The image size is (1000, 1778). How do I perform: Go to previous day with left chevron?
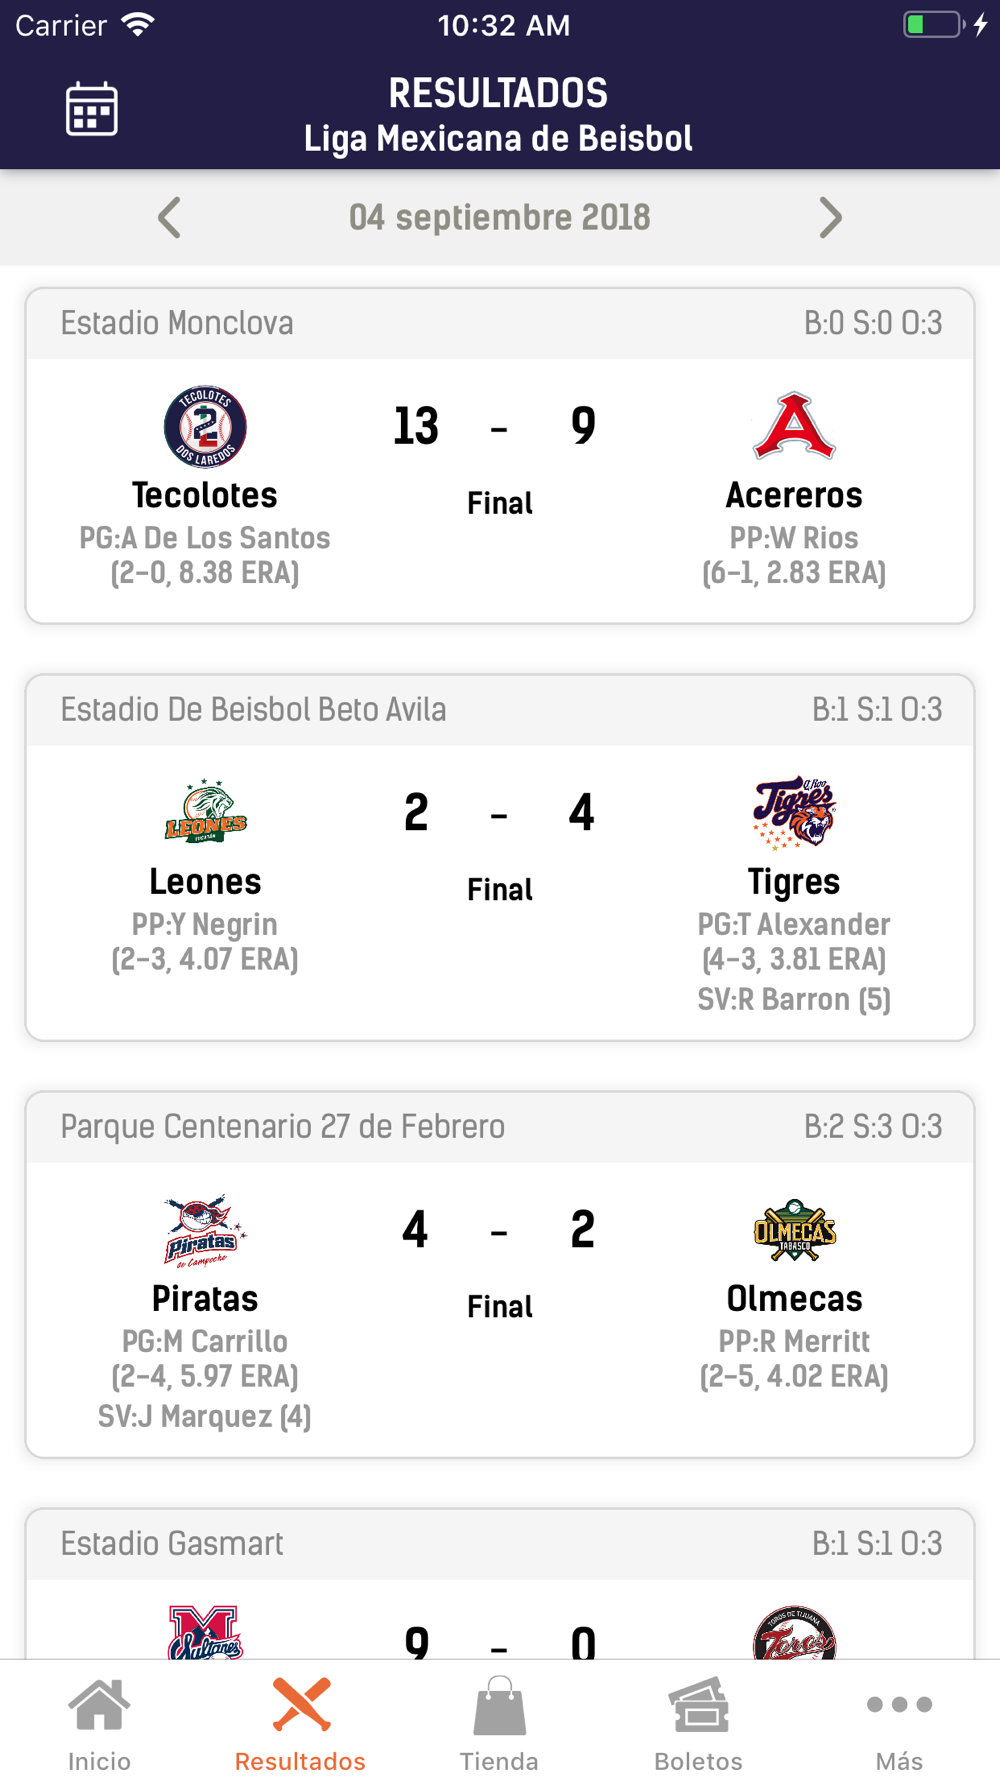click(169, 217)
